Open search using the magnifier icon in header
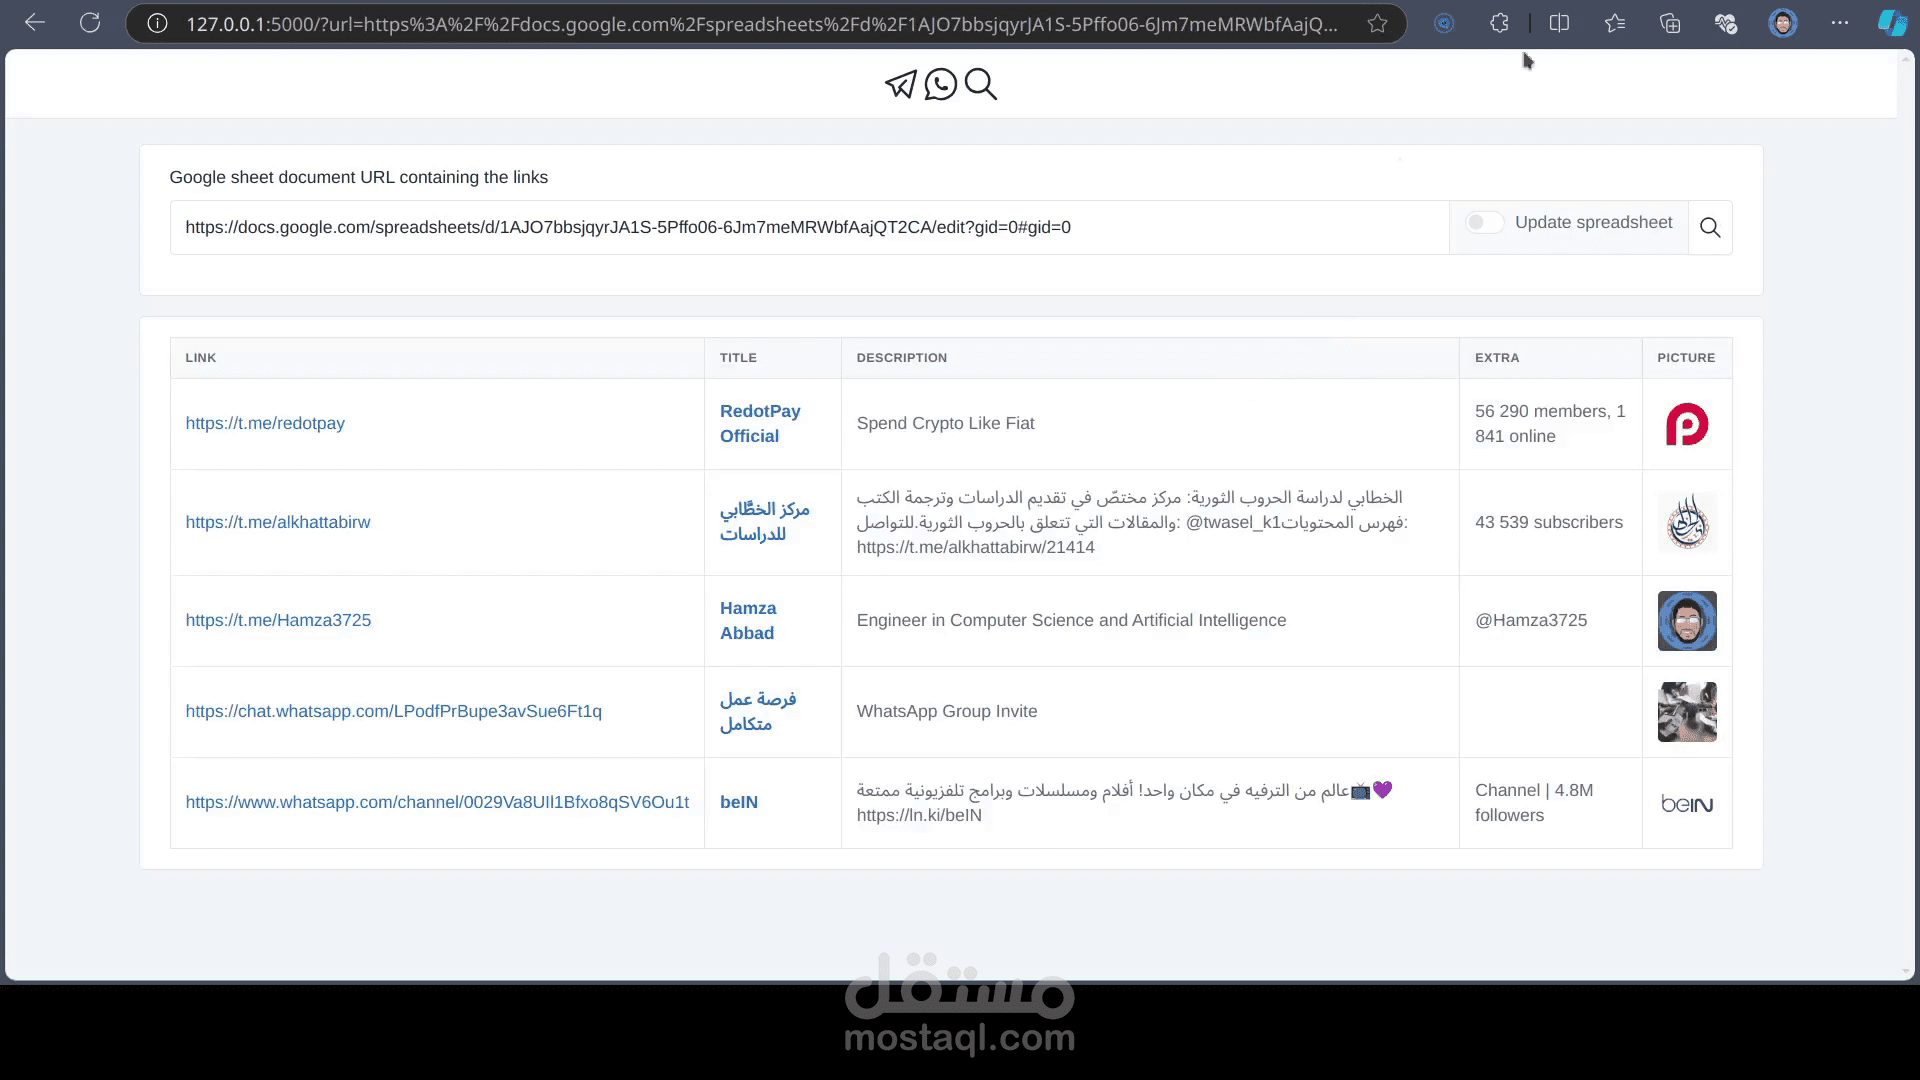 tap(980, 85)
